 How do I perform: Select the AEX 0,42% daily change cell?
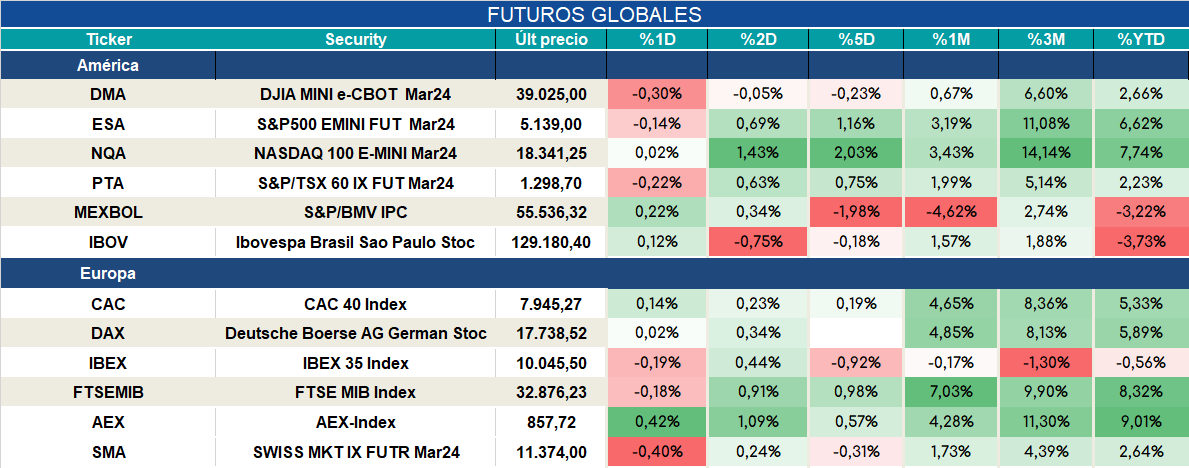coord(657,422)
